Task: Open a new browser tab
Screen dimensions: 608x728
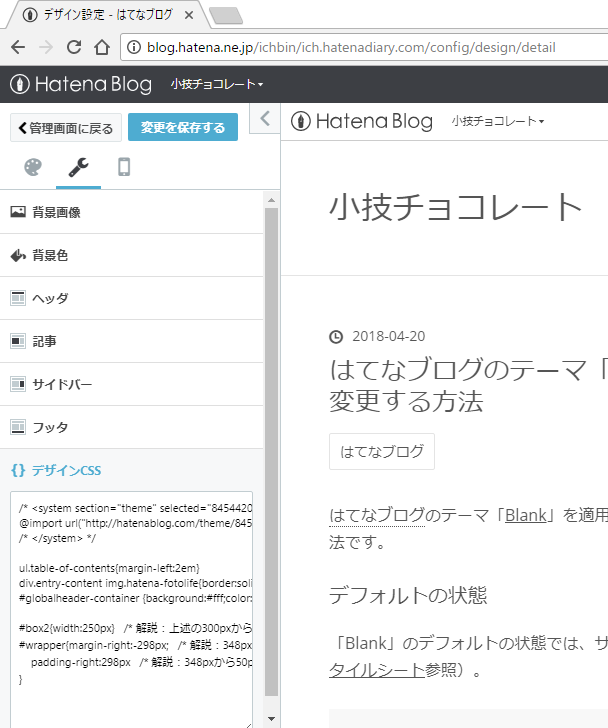Action: pos(226,15)
